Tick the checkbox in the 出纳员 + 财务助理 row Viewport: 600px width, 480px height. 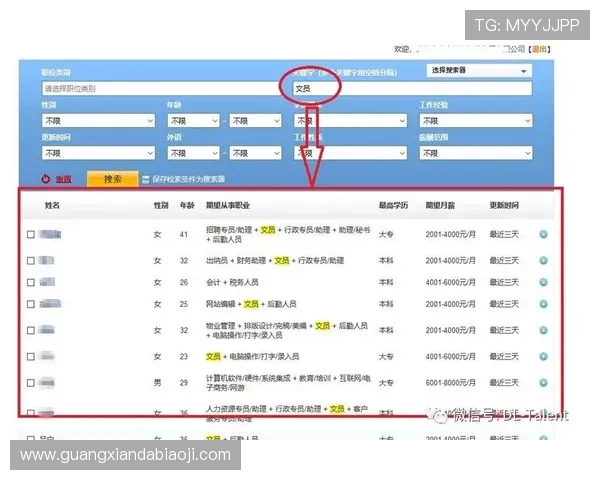tap(31, 261)
